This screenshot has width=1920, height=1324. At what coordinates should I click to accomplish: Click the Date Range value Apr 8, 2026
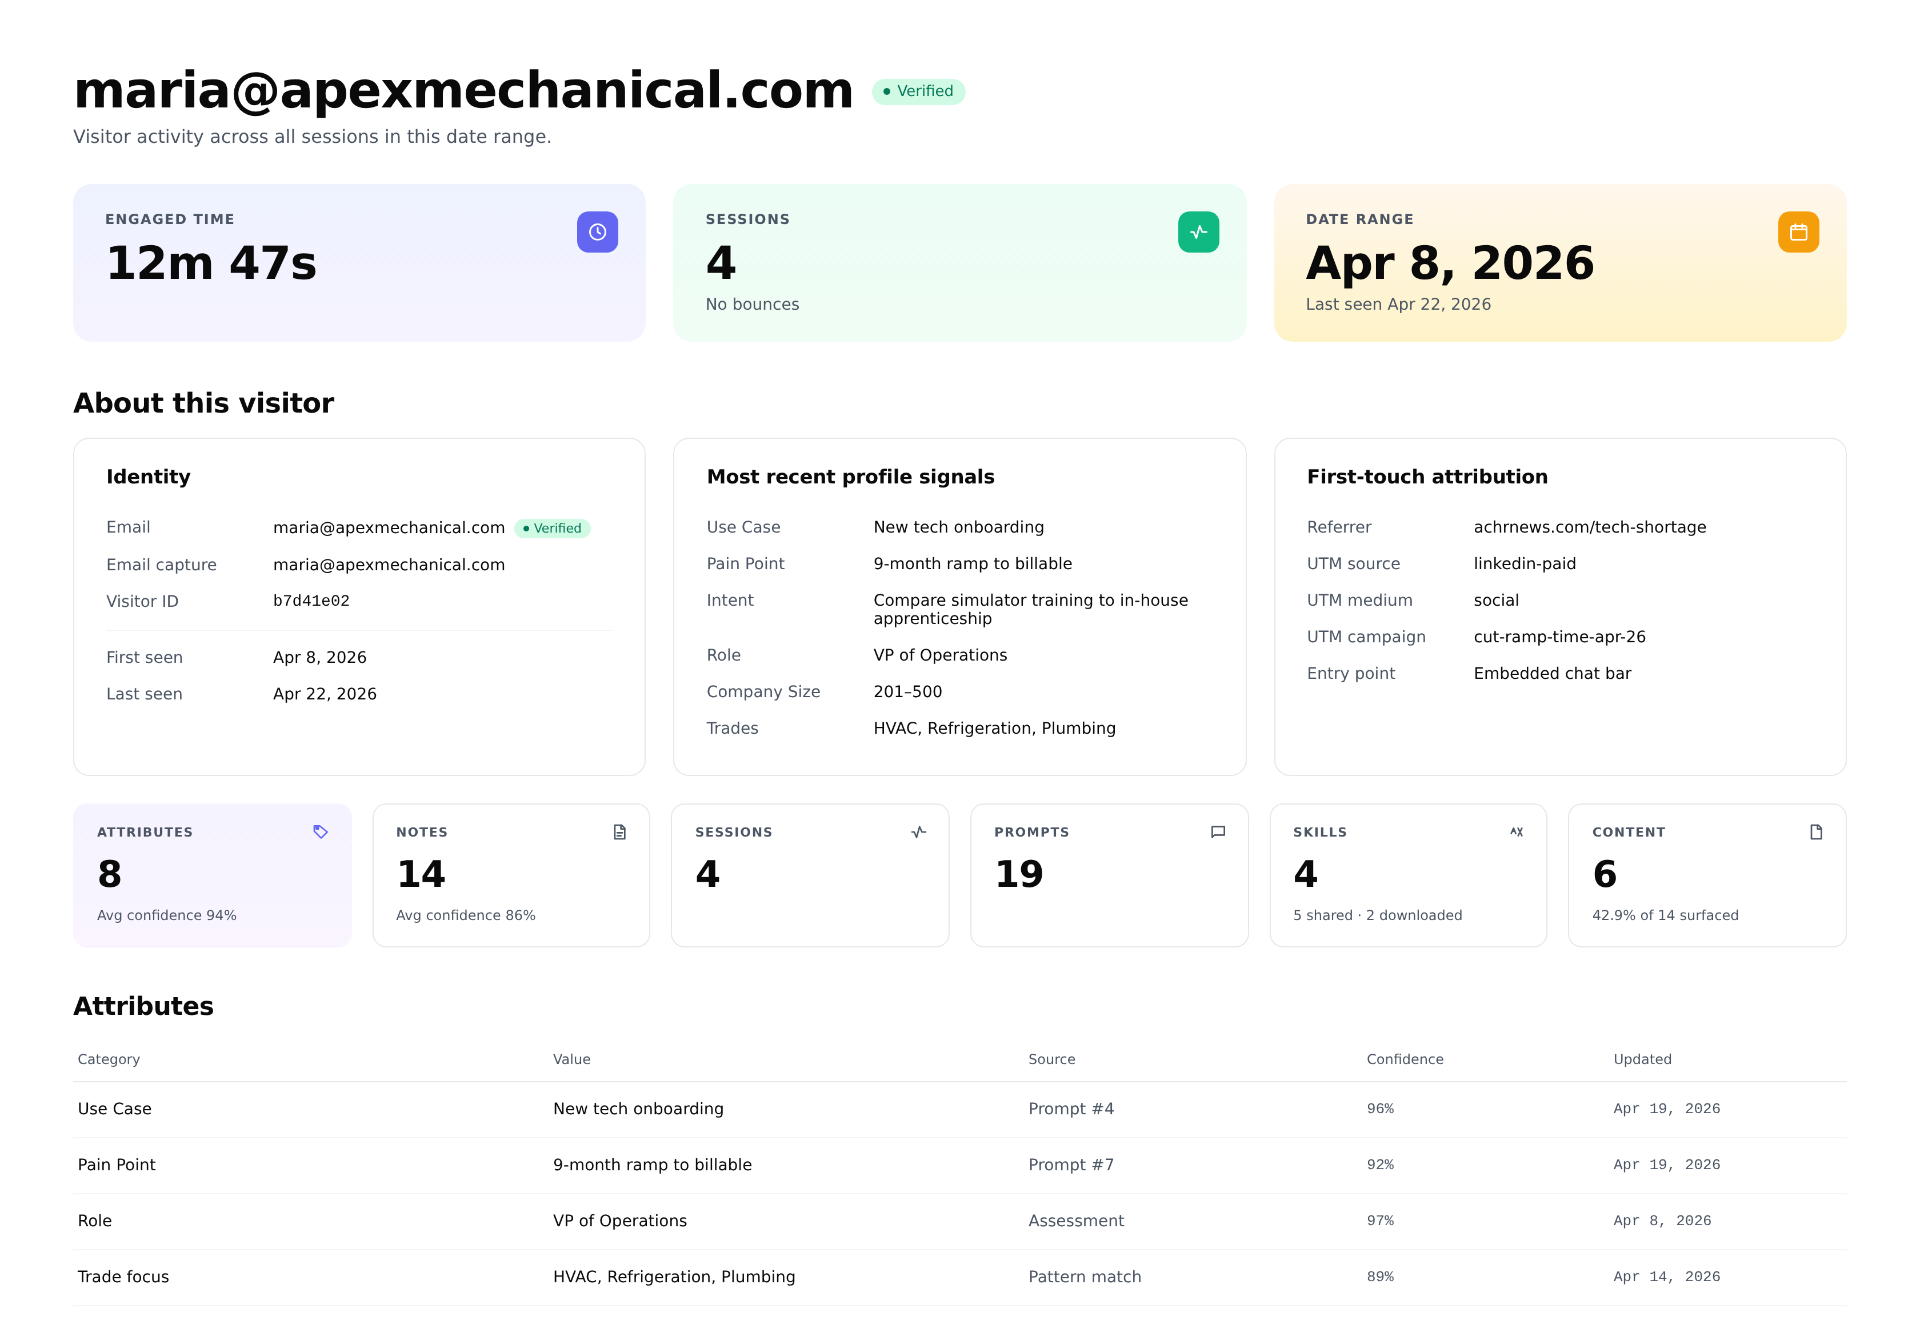click(x=1450, y=263)
